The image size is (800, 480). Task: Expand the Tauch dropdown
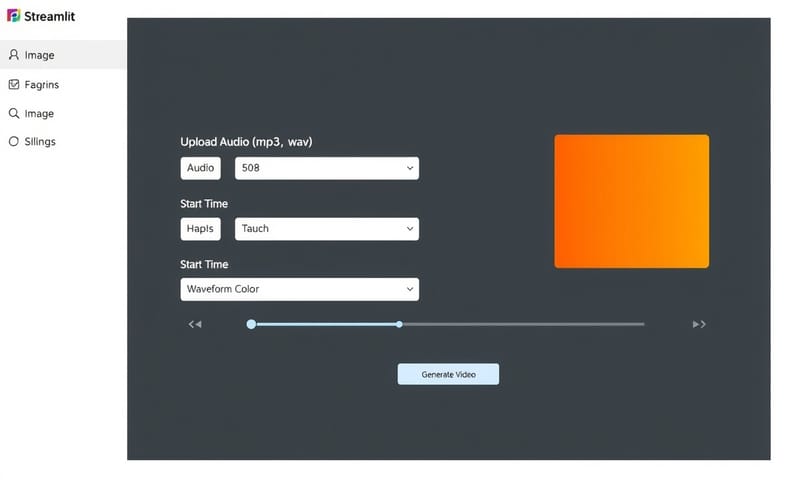(x=326, y=229)
